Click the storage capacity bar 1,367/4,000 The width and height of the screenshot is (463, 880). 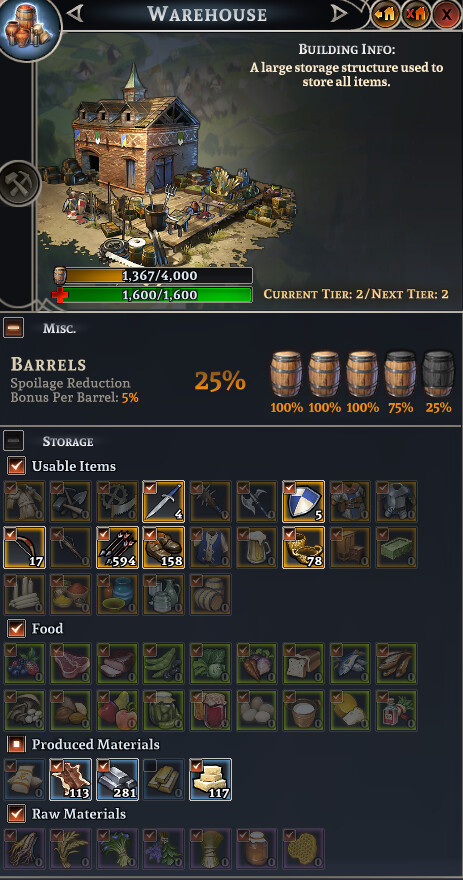point(153,276)
